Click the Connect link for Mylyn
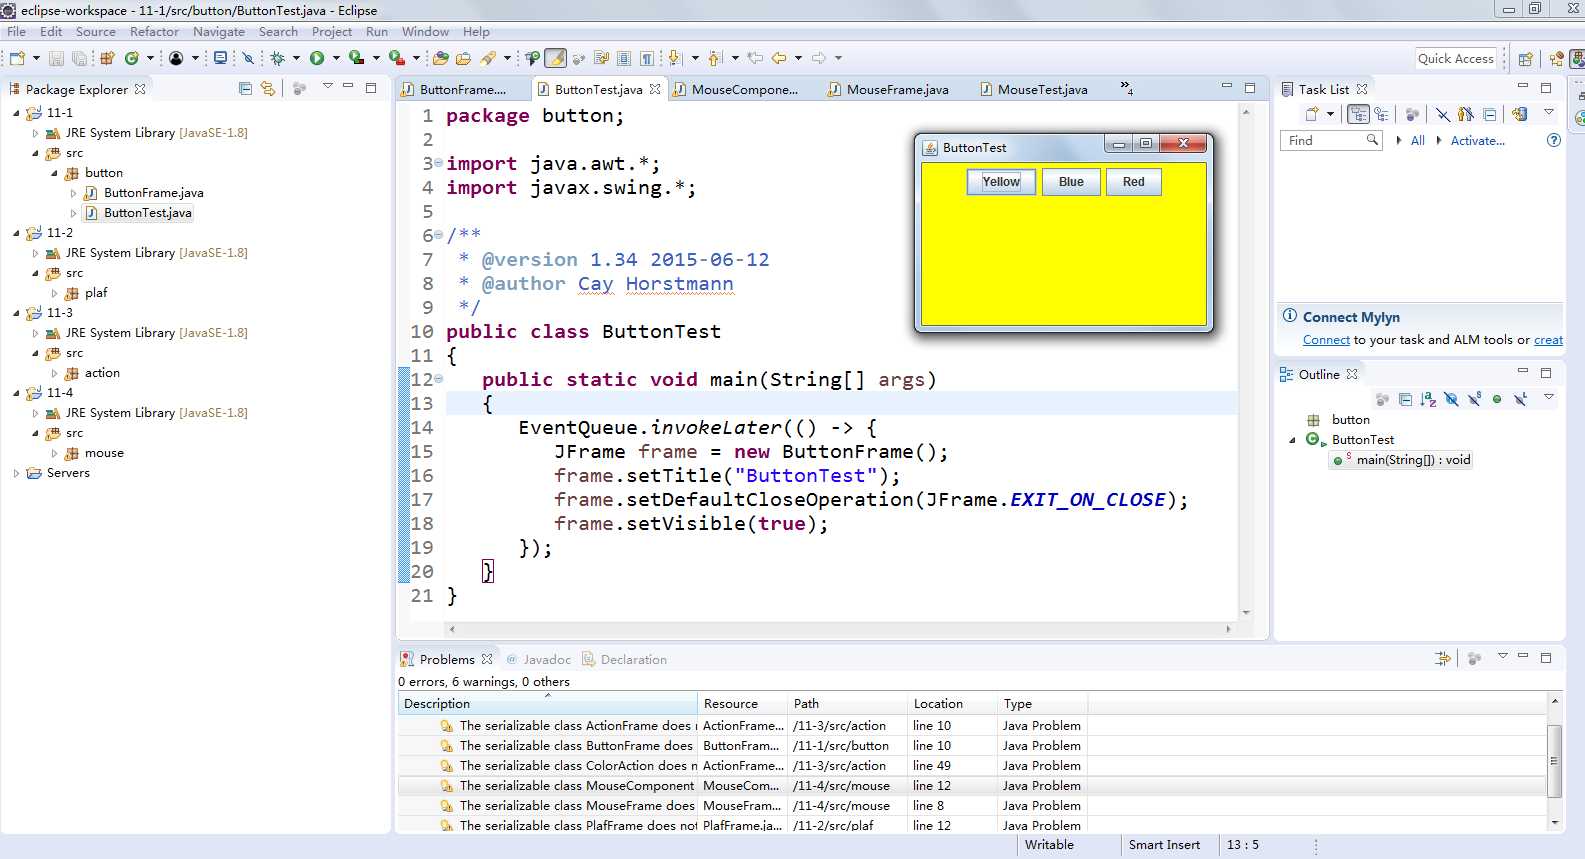 (1326, 340)
